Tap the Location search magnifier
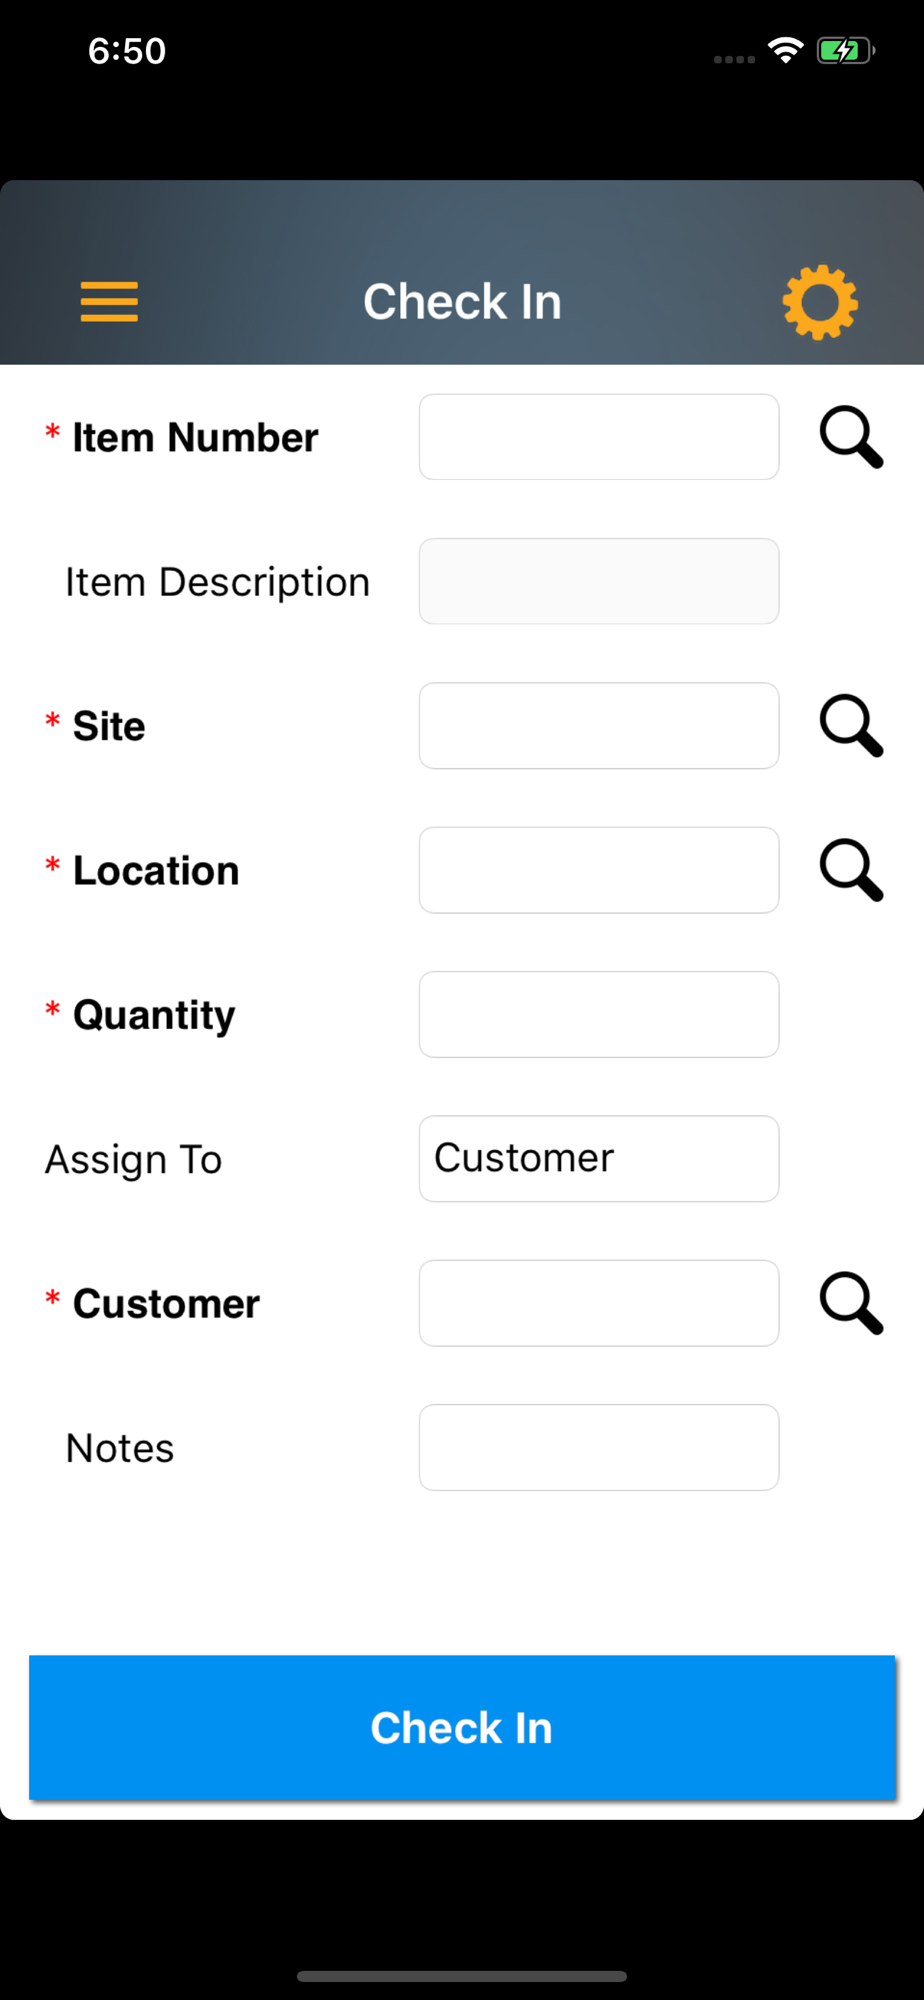 tap(851, 870)
